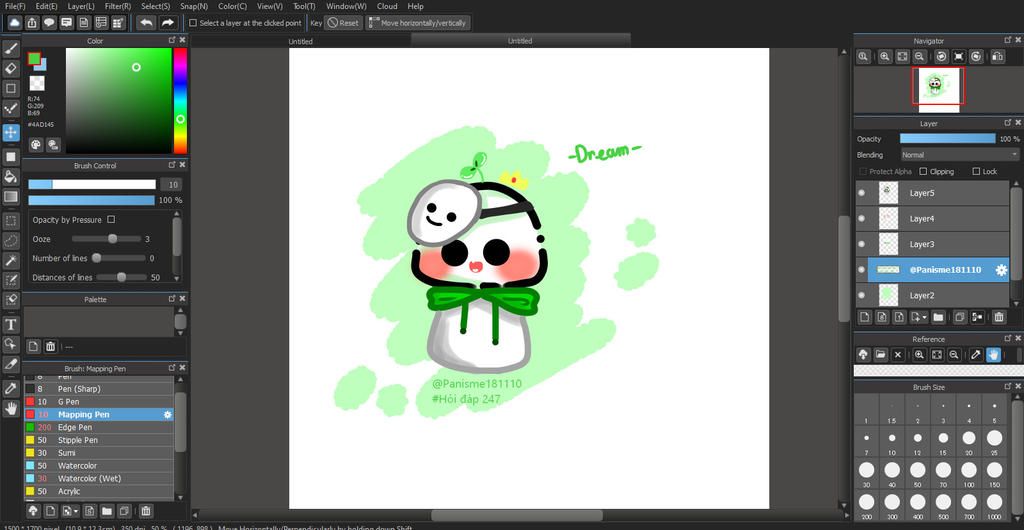This screenshot has height=530, width=1024.
Task: Check Opacity by Pressure
Action: click(110, 220)
